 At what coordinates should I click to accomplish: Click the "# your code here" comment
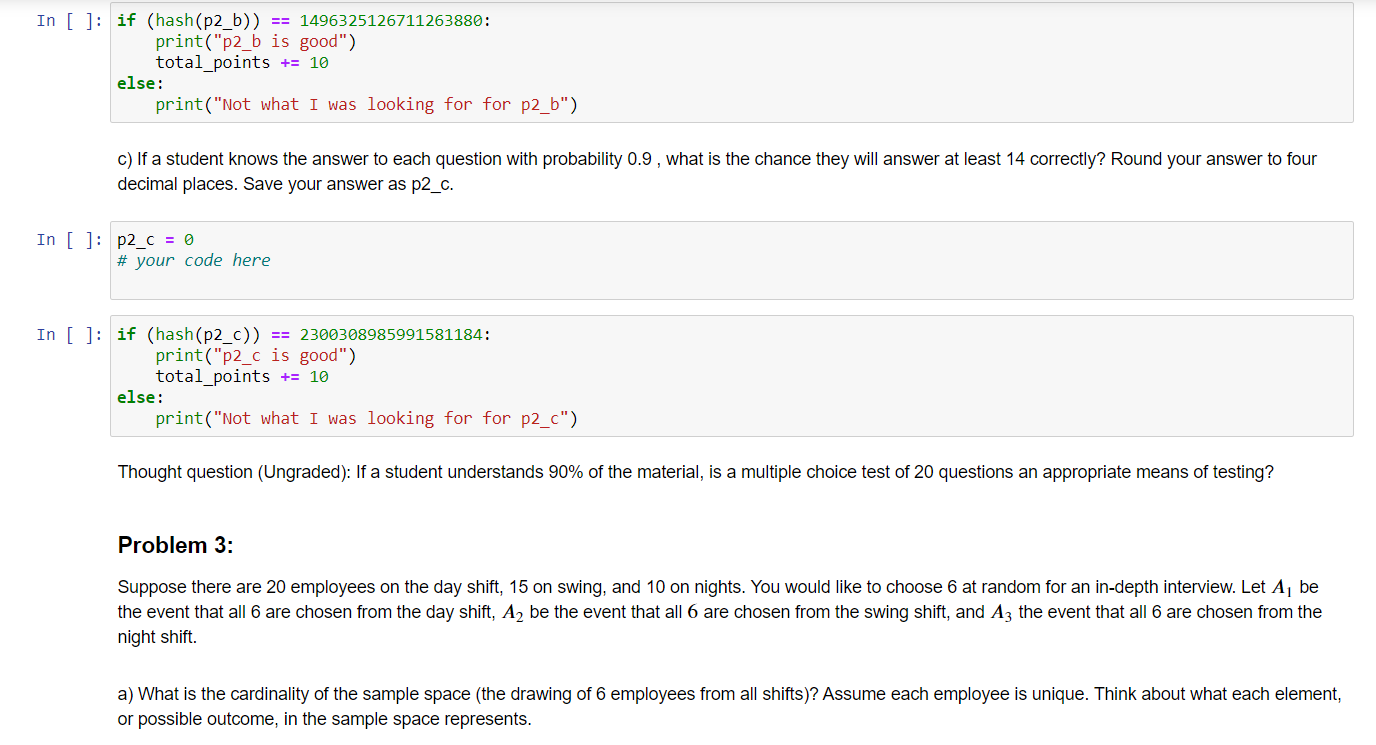click(x=193, y=260)
